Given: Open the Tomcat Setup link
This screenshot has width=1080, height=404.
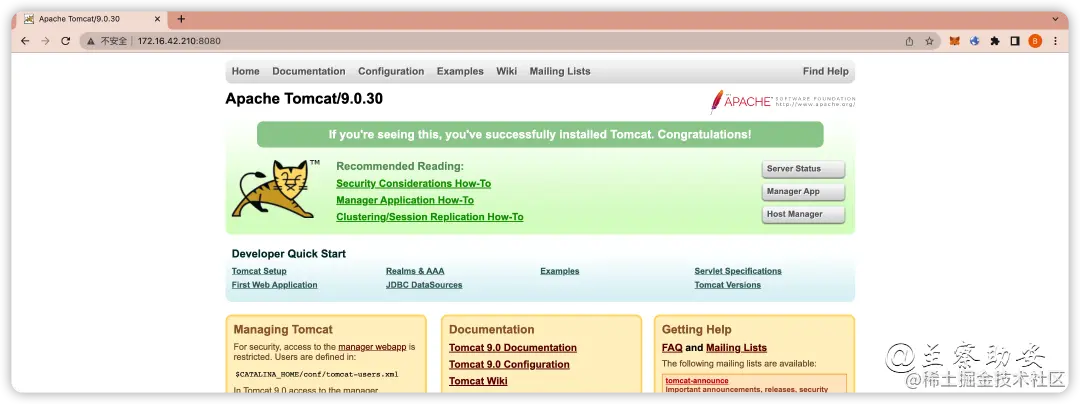Looking at the screenshot, I should pyautogui.click(x=259, y=271).
